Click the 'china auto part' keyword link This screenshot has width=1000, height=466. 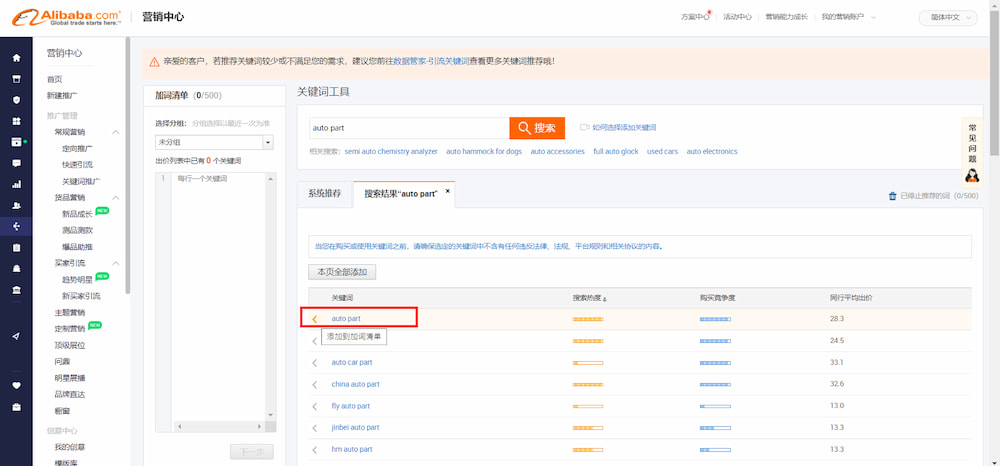pyautogui.click(x=355, y=384)
